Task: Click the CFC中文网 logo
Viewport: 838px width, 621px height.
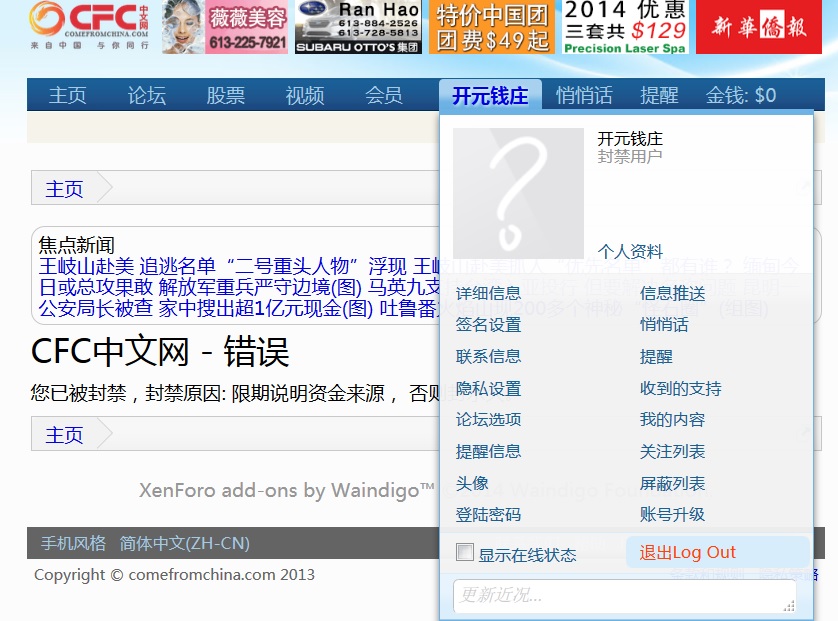Action: pos(90,26)
